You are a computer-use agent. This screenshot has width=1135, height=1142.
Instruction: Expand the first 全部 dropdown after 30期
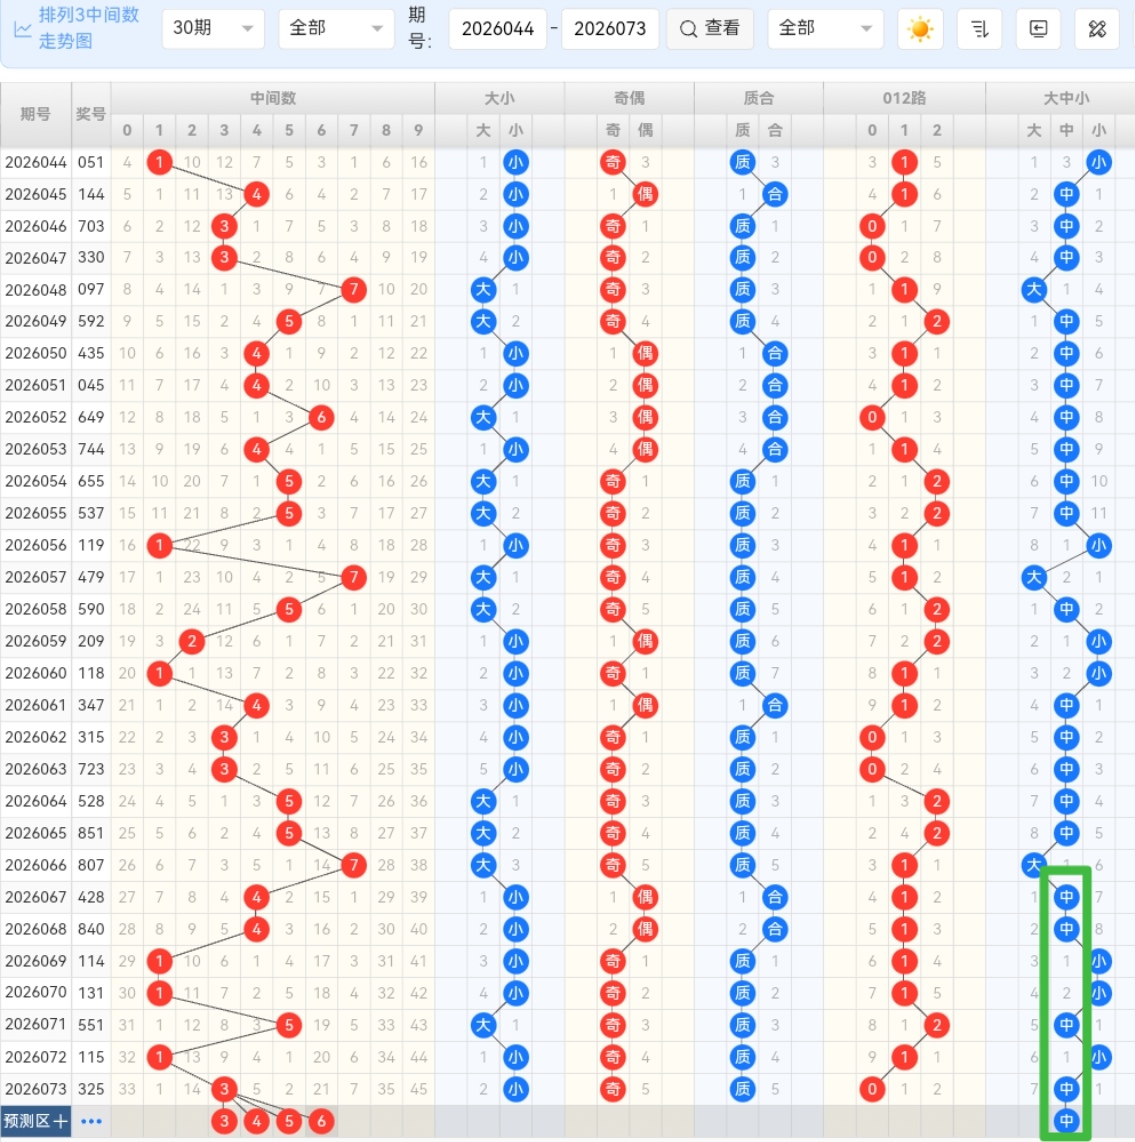click(x=335, y=29)
